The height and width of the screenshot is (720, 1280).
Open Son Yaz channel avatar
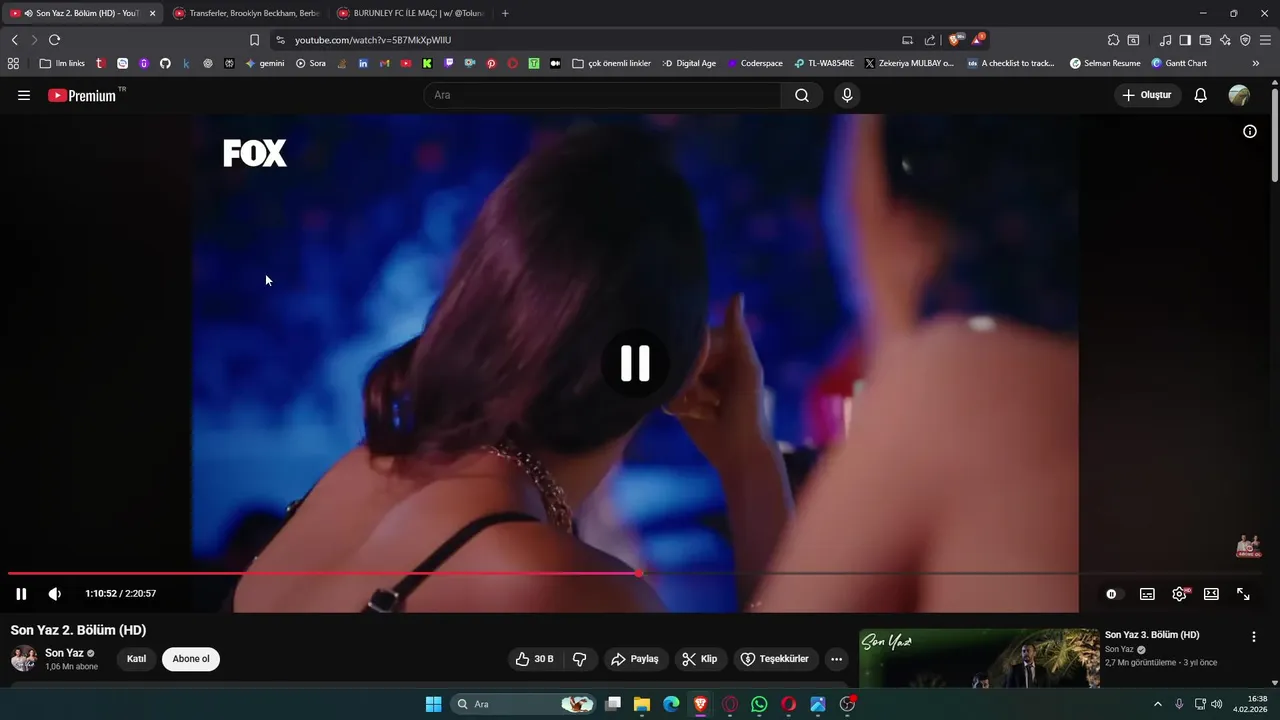[x=24, y=658]
